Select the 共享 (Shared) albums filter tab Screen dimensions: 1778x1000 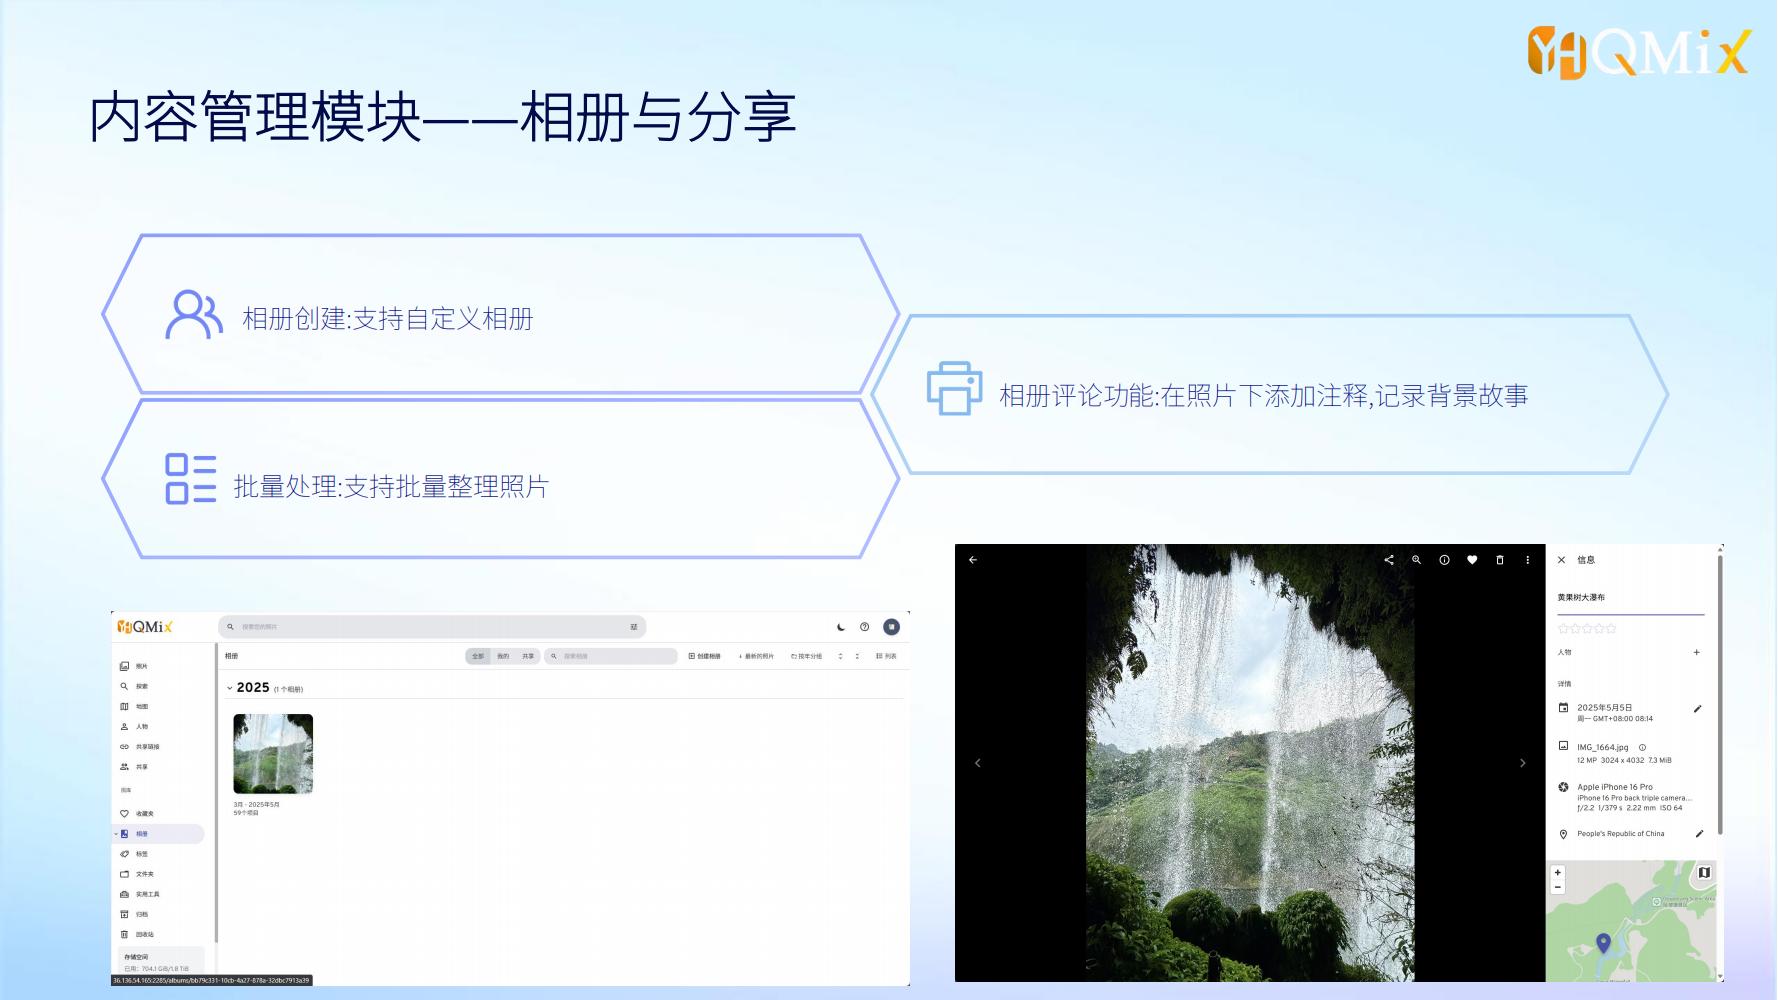(528, 656)
